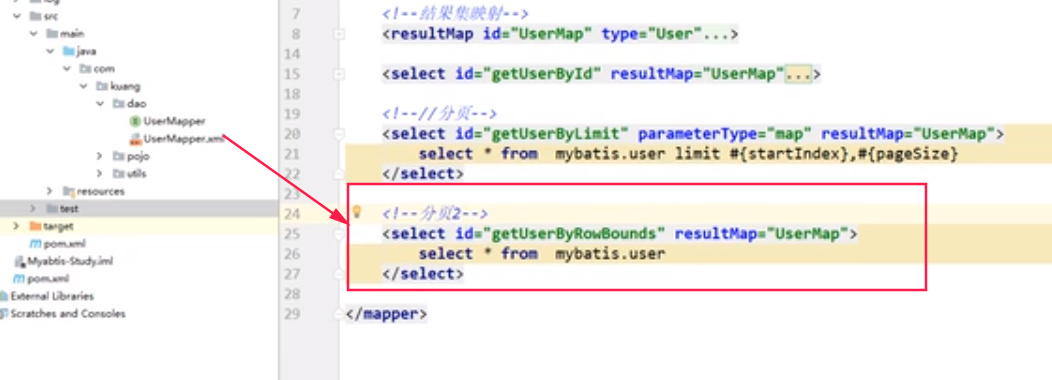Click the <!--//分页--> comment on line 19

439,113
